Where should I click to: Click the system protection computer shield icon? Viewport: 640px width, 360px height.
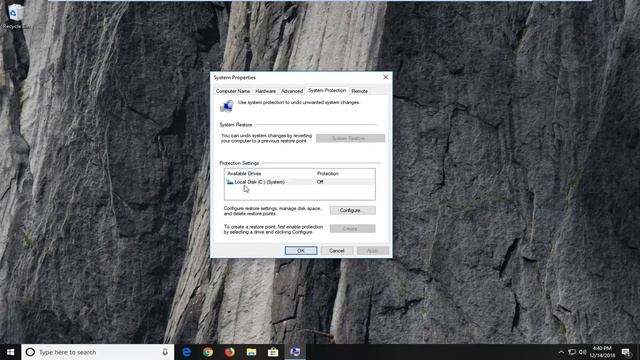click(x=227, y=106)
